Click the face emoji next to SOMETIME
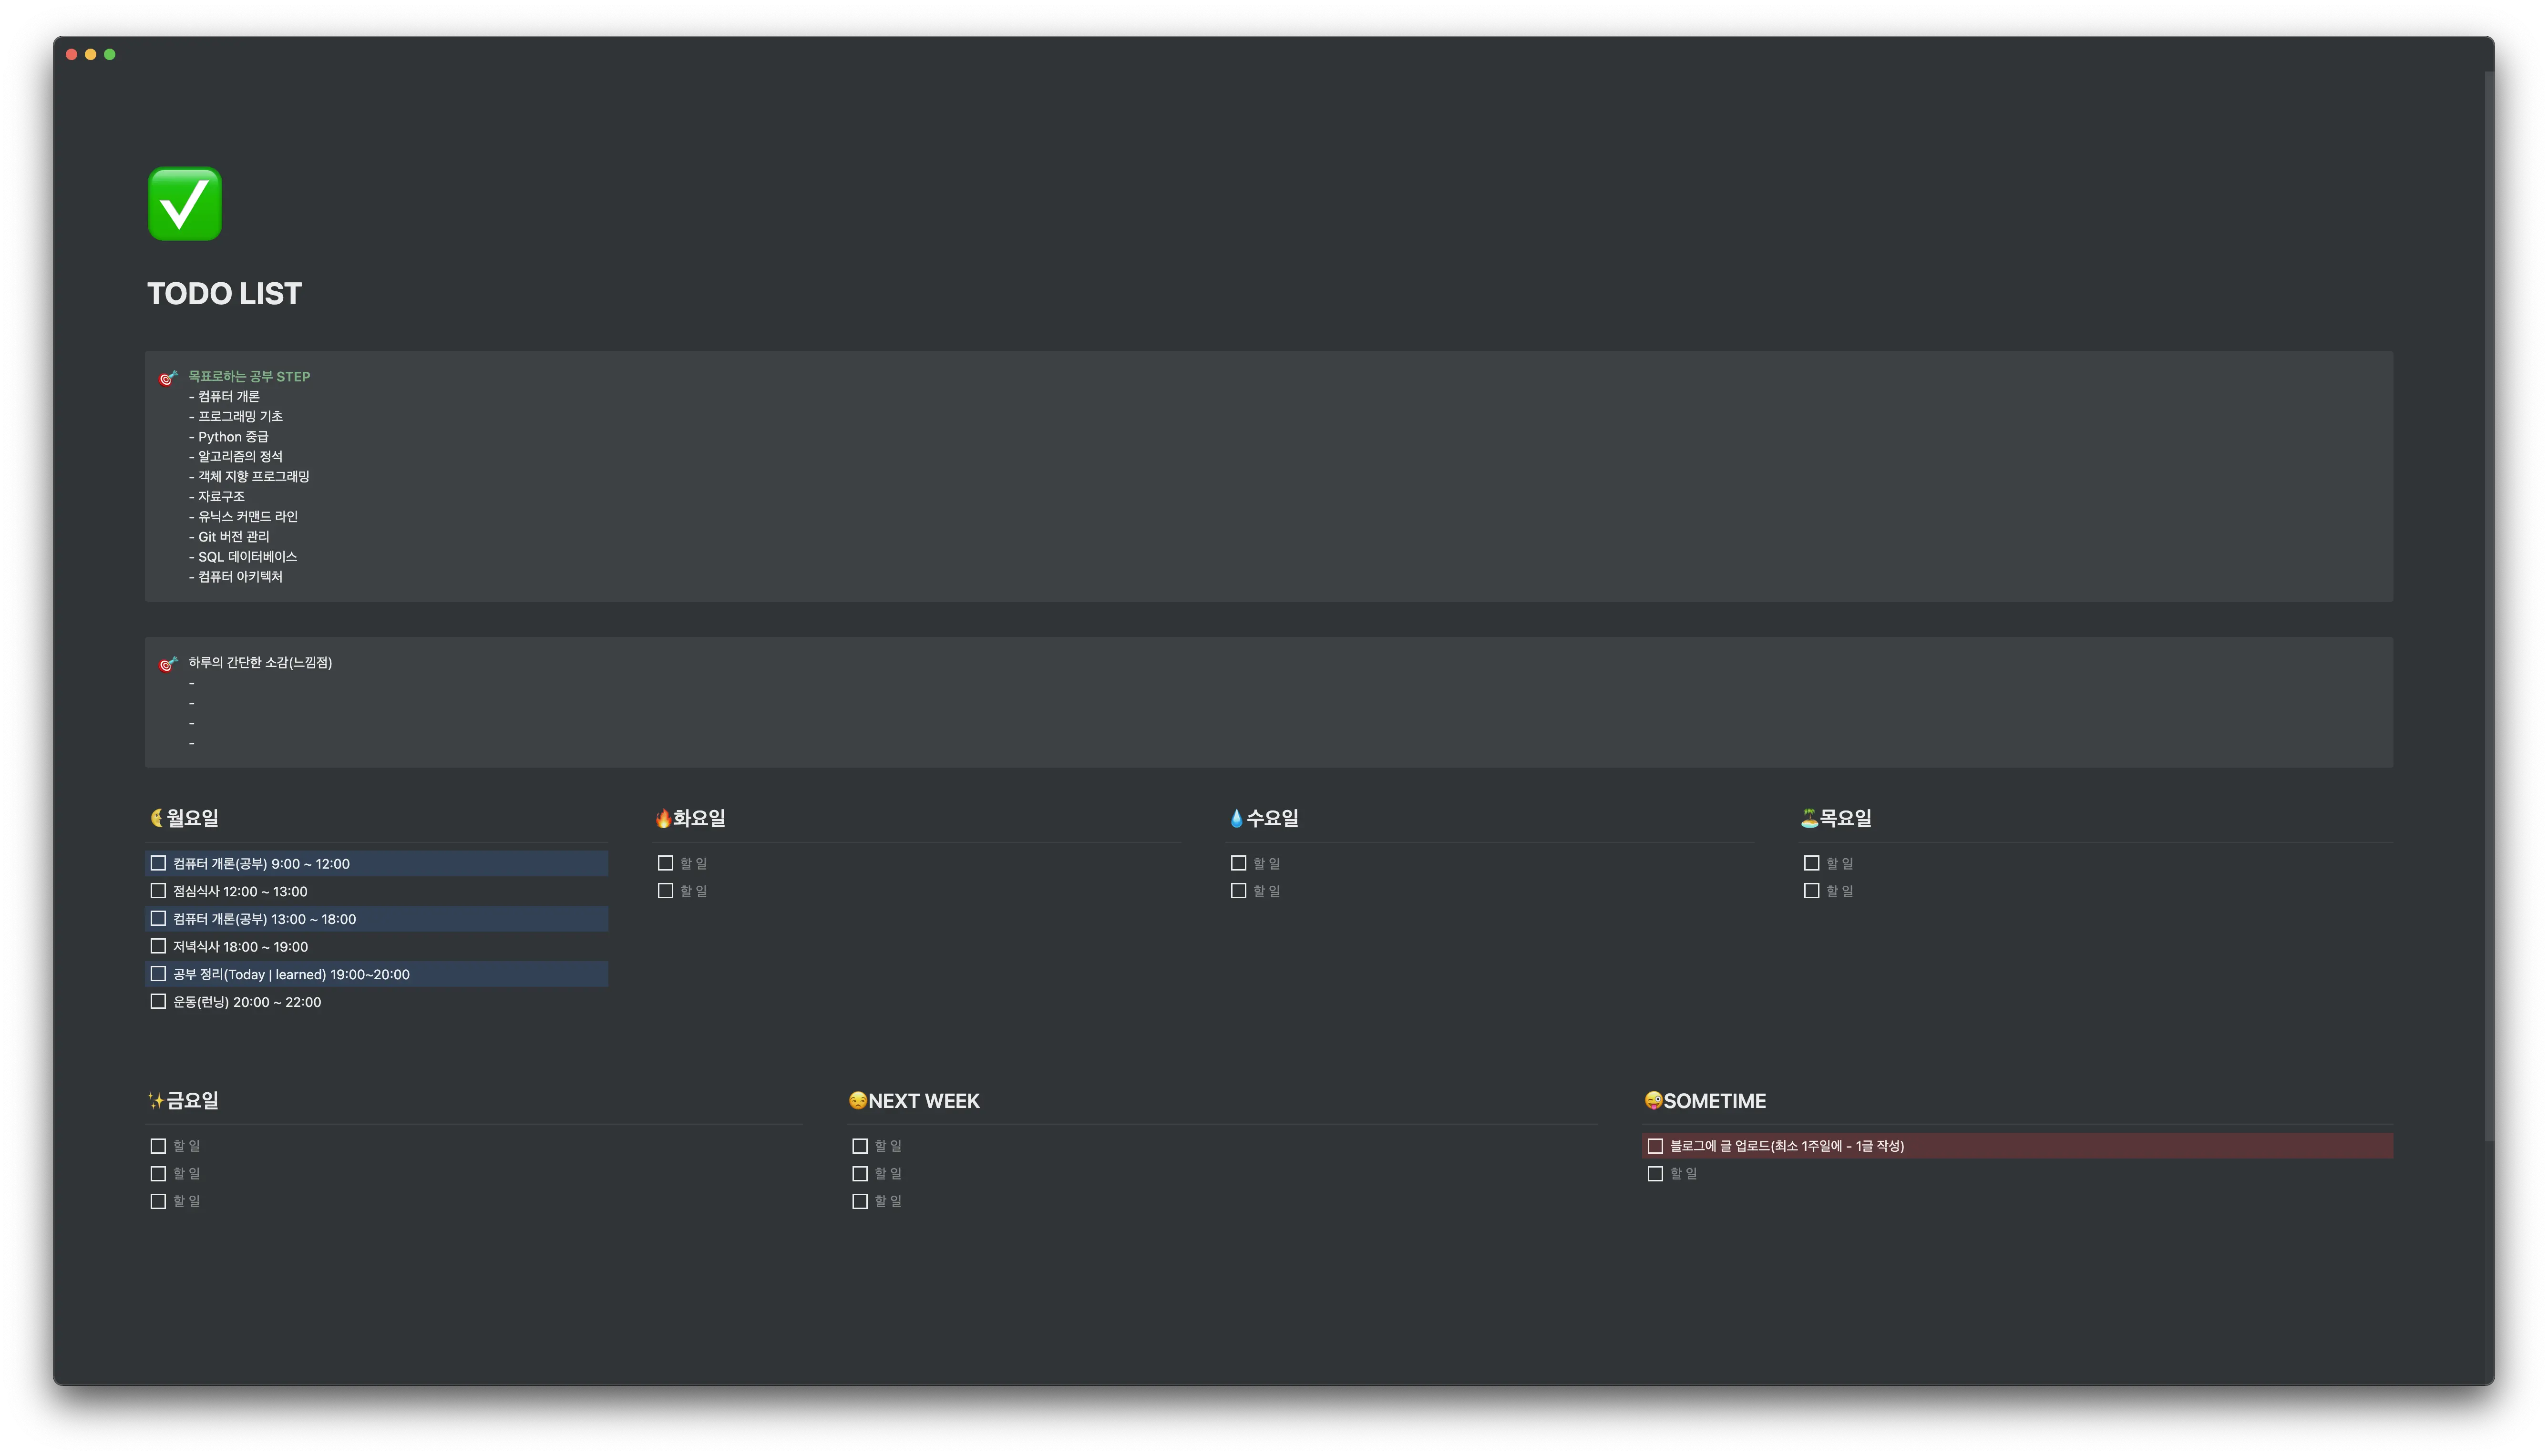This screenshot has height=1456, width=2548. (1653, 1101)
